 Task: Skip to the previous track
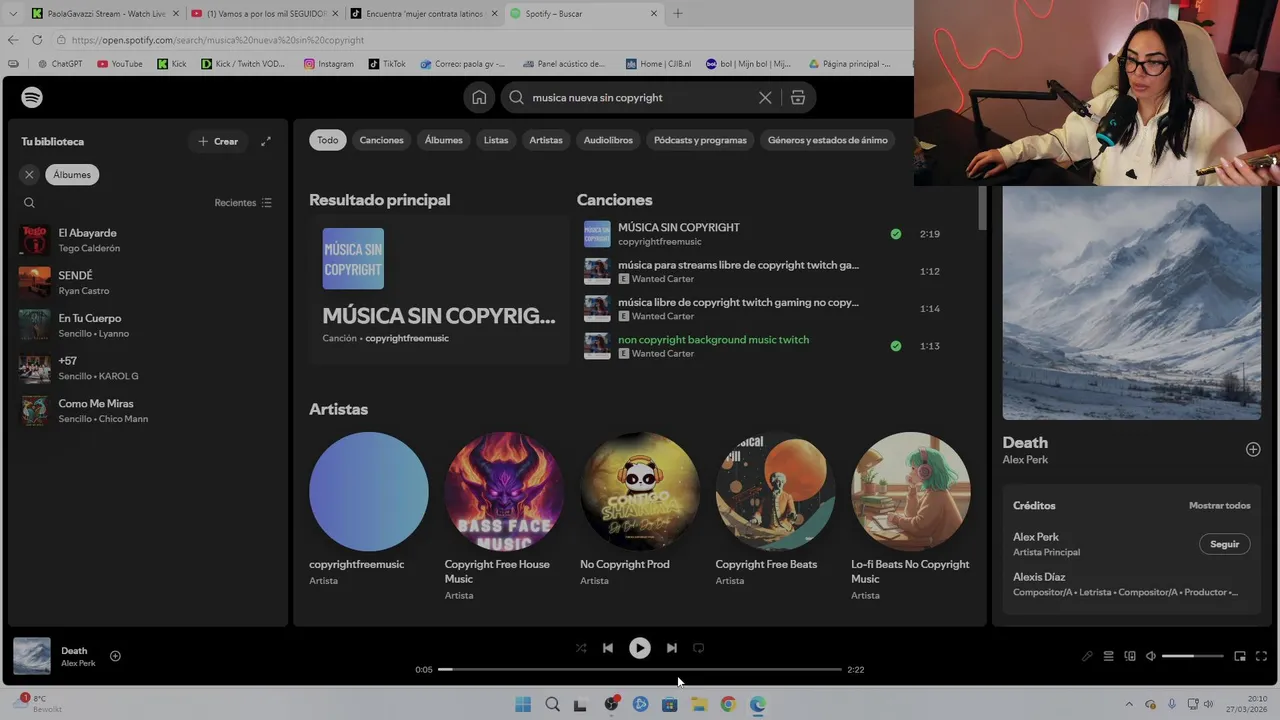coord(607,648)
